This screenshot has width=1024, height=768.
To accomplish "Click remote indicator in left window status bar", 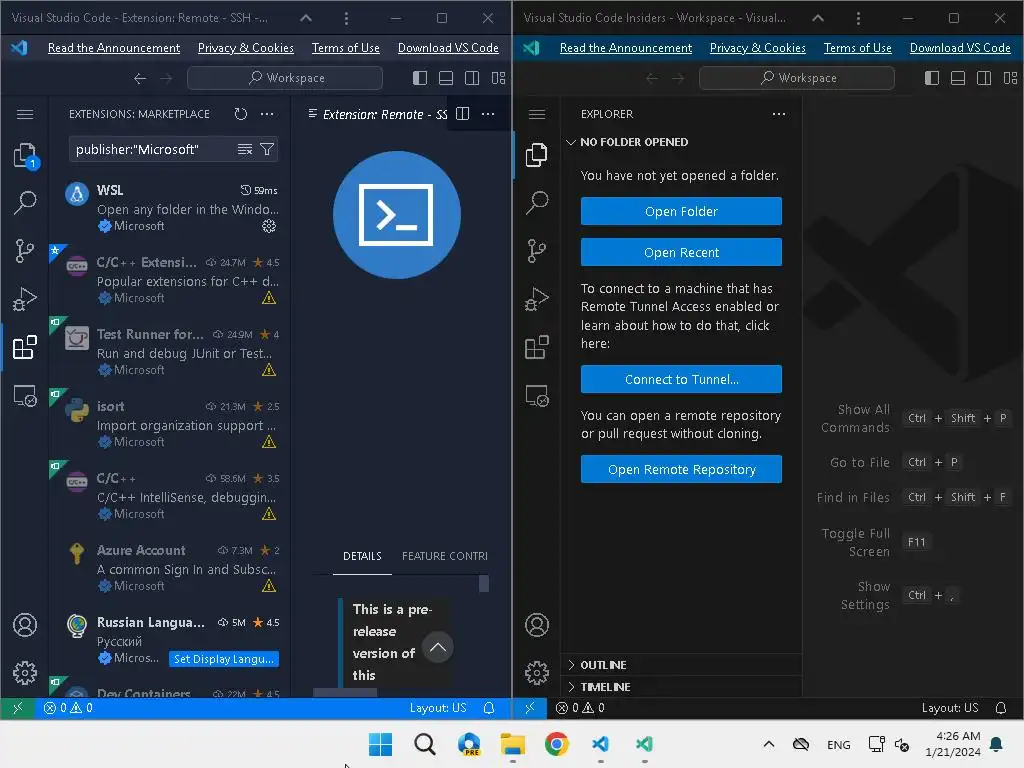I will point(18,708).
